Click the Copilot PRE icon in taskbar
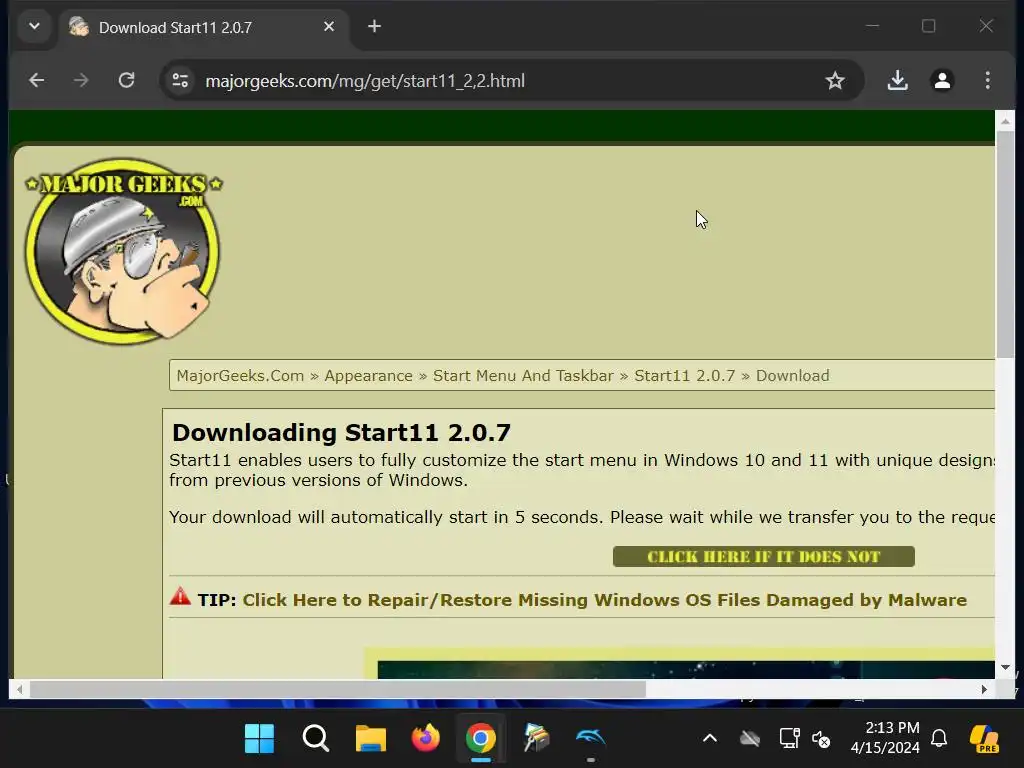This screenshot has height=768, width=1024. pos(984,739)
